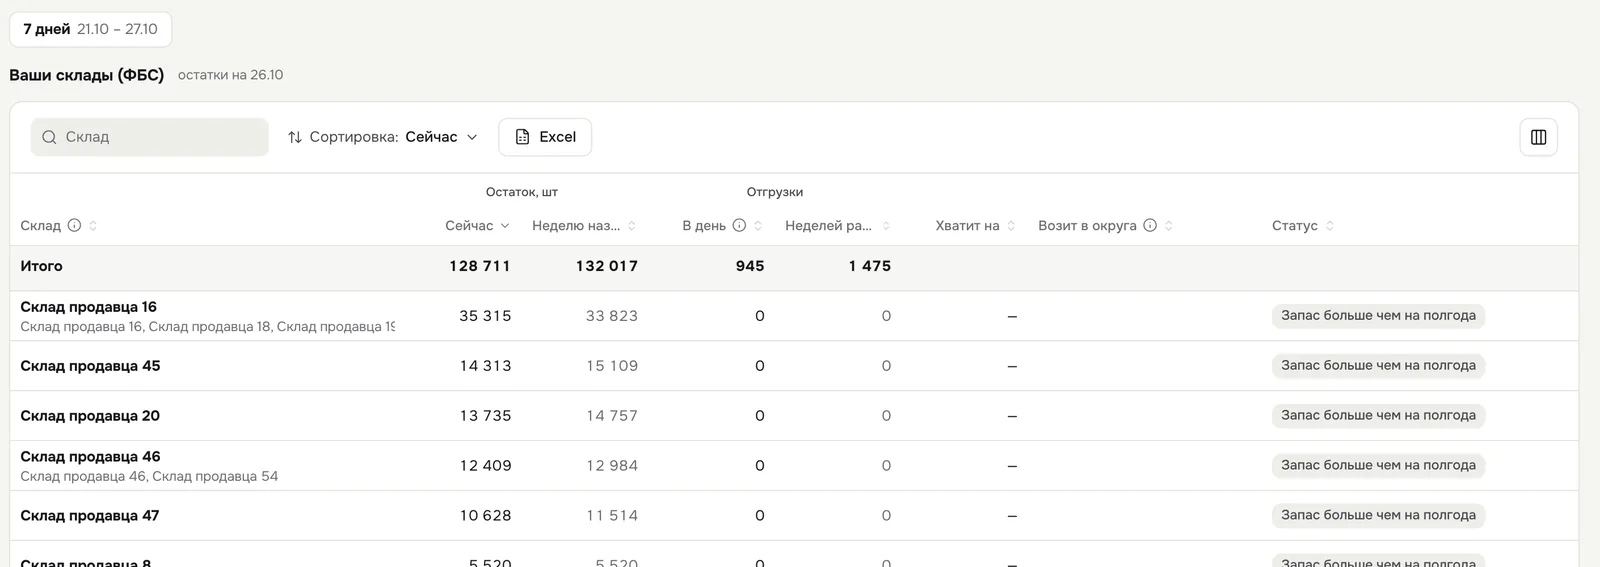Image resolution: width=1600 pixels, height=567 pixels.
Task: Click the Склад продавца 47 status badge
Action: click(x=1378, y=515)
